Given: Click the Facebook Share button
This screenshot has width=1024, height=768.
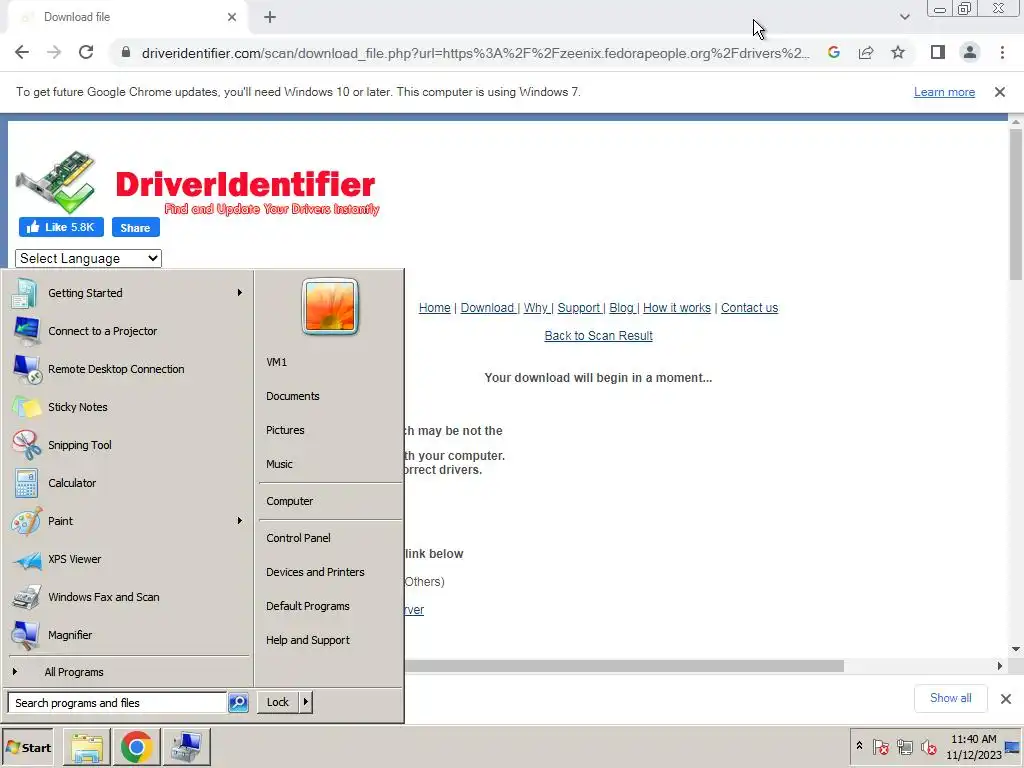Looking at the screenshot, I should (135, 227).
